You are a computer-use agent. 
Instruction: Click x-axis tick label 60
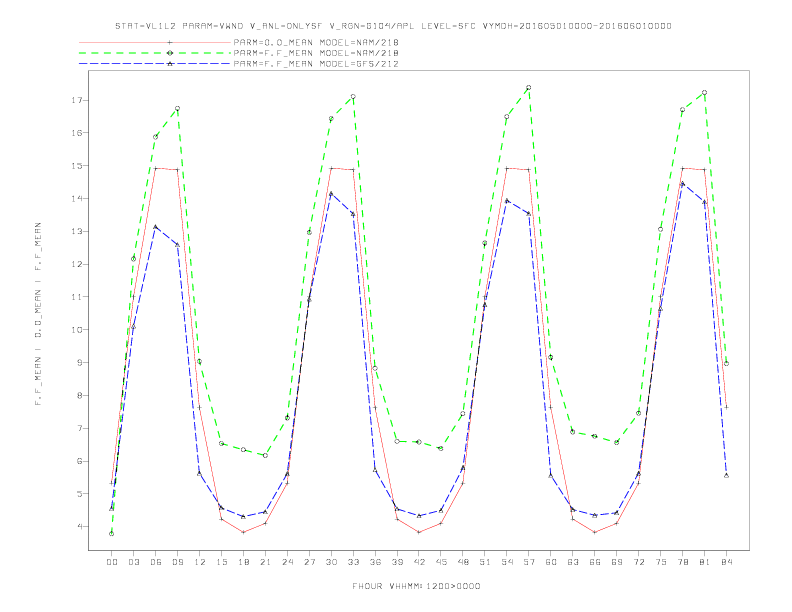tap(551, 562)
